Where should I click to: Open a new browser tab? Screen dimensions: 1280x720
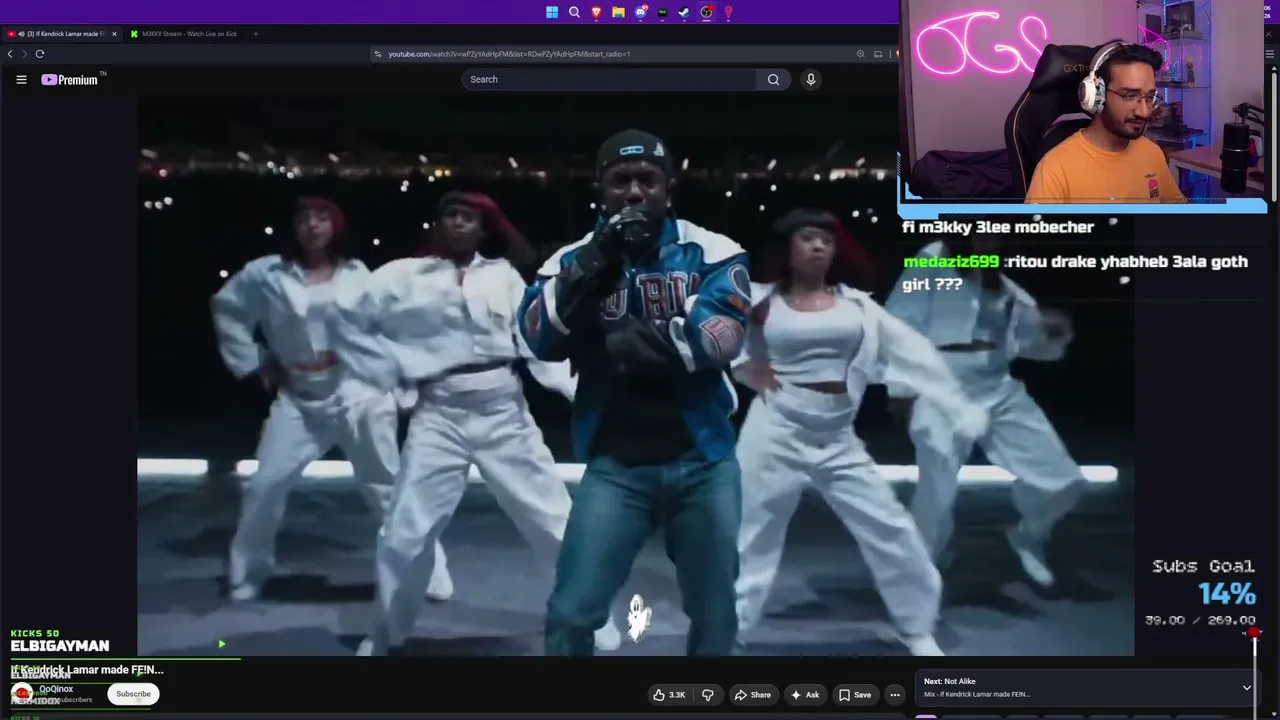[255, 34]
